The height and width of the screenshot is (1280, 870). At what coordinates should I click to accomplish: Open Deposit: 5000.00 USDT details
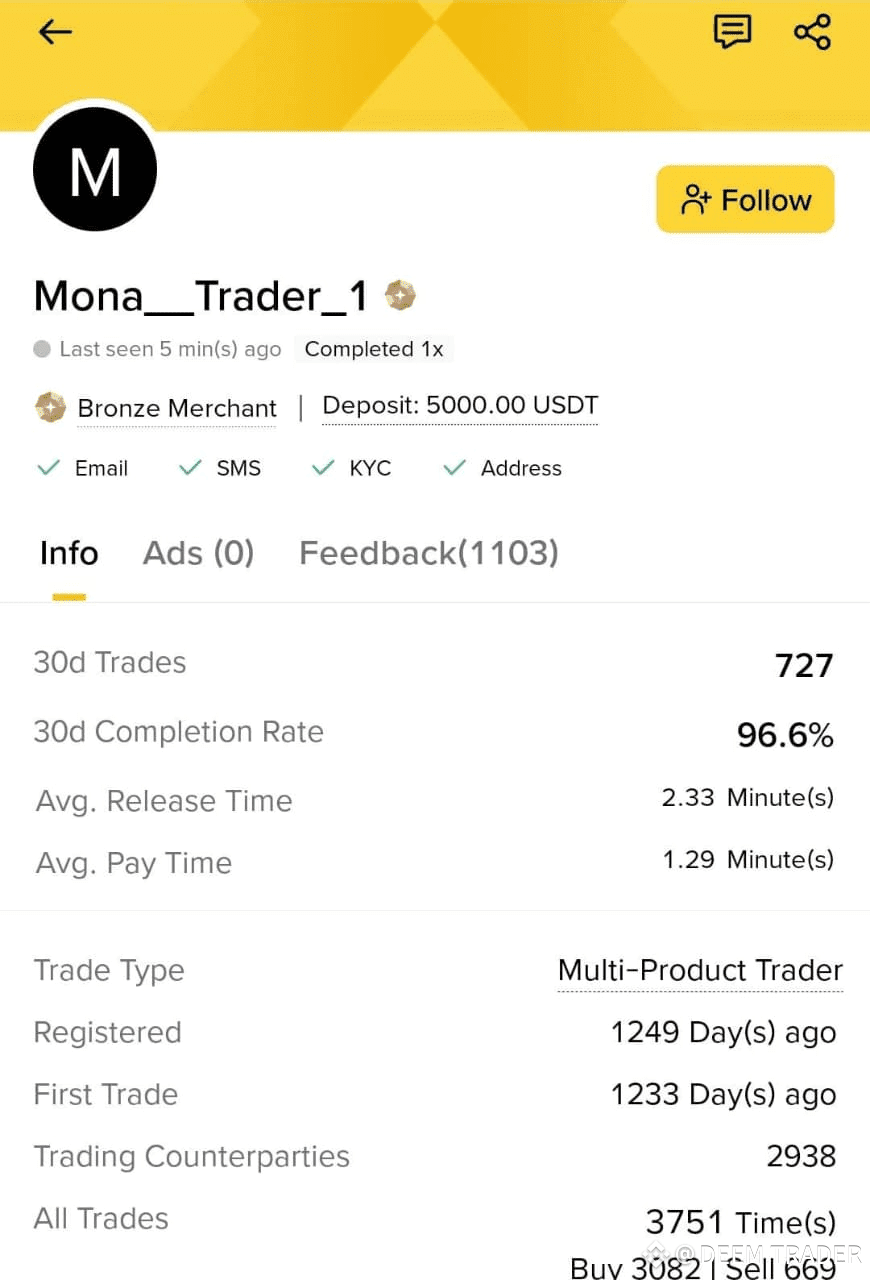click(460, 406)
